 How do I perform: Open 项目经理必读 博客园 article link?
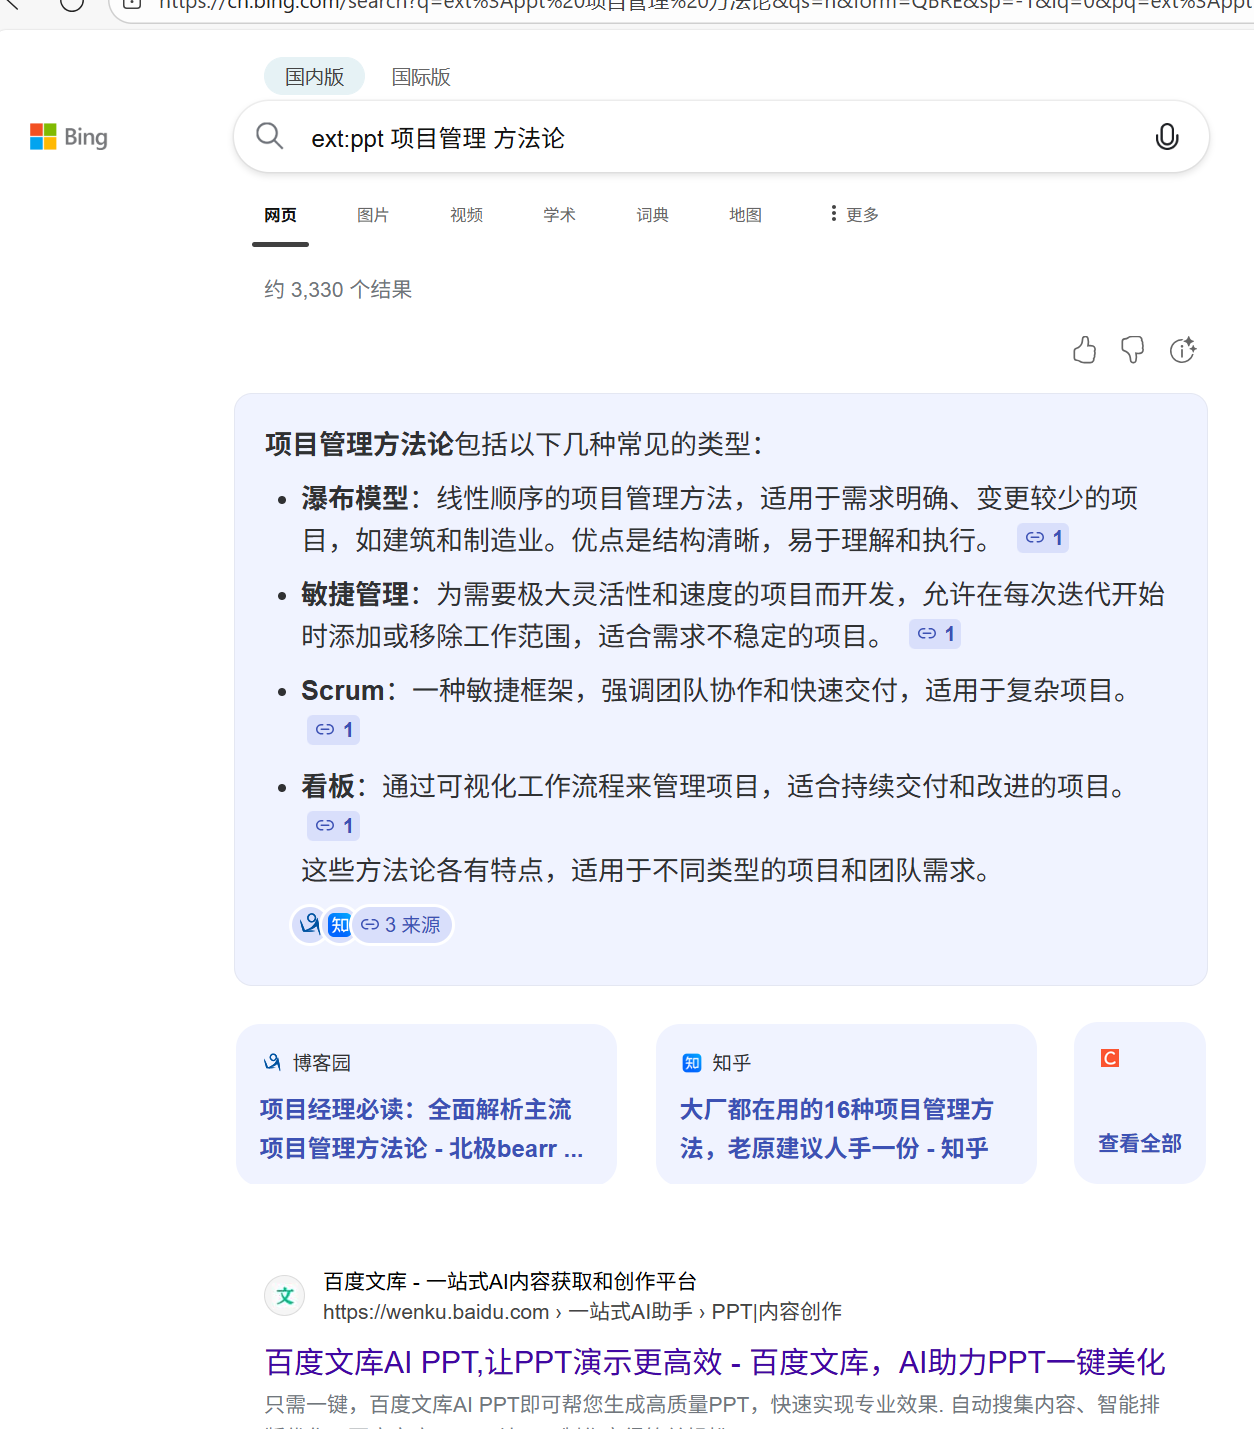[421, 1128]
